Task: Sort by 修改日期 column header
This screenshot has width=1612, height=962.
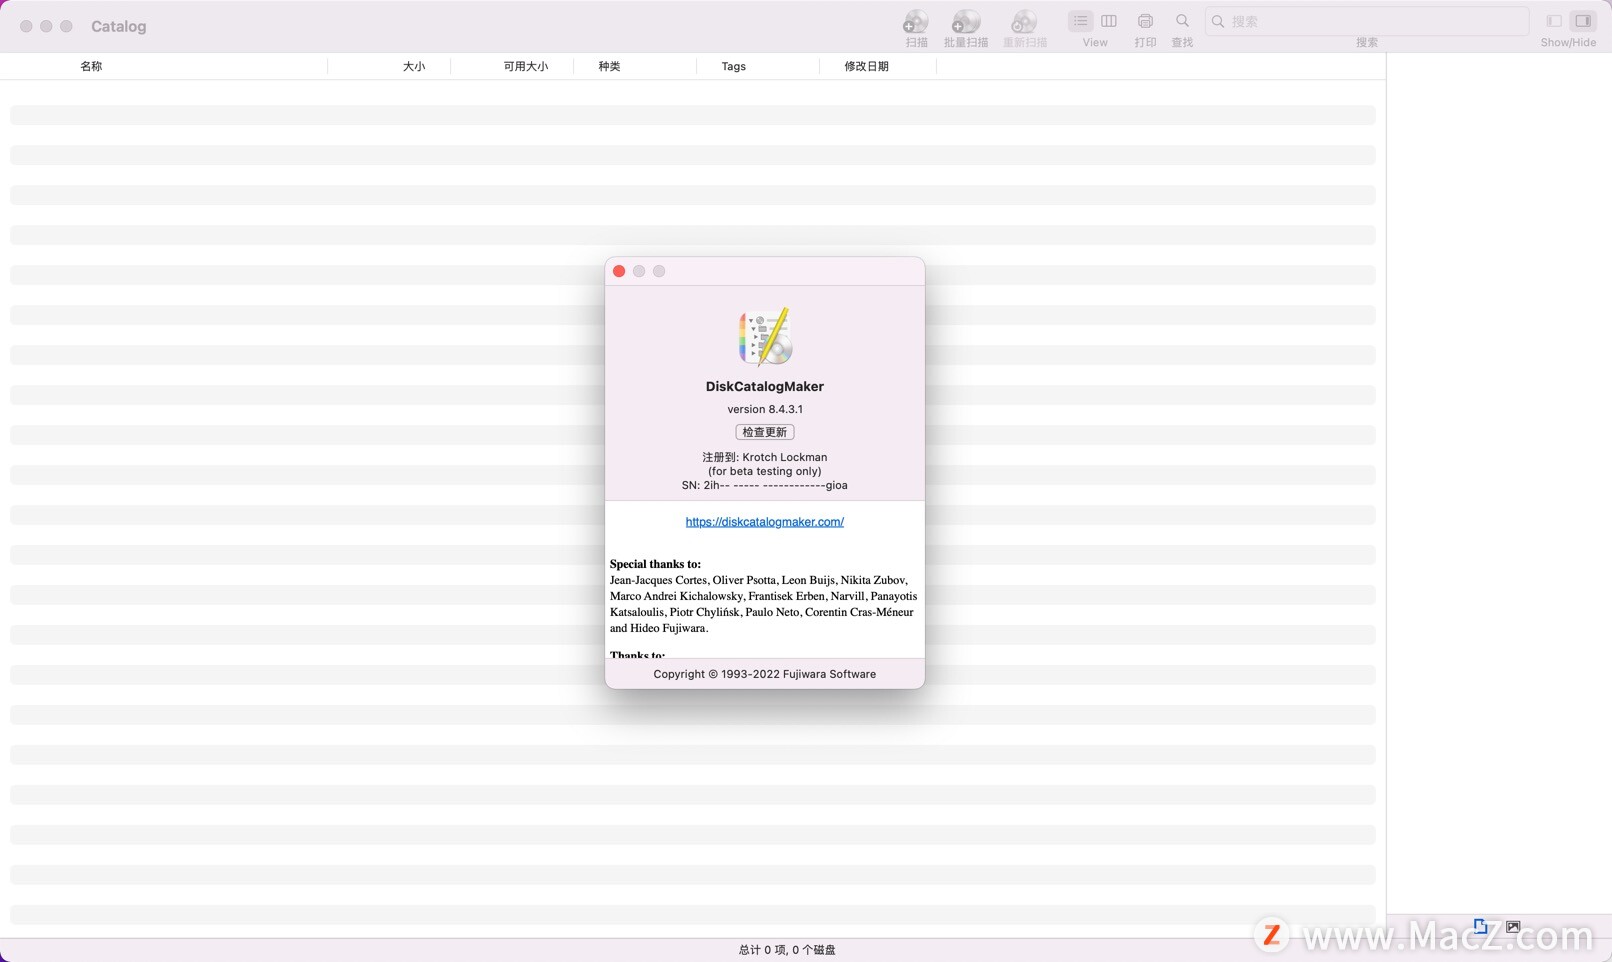Action: (x=866, y=66)
